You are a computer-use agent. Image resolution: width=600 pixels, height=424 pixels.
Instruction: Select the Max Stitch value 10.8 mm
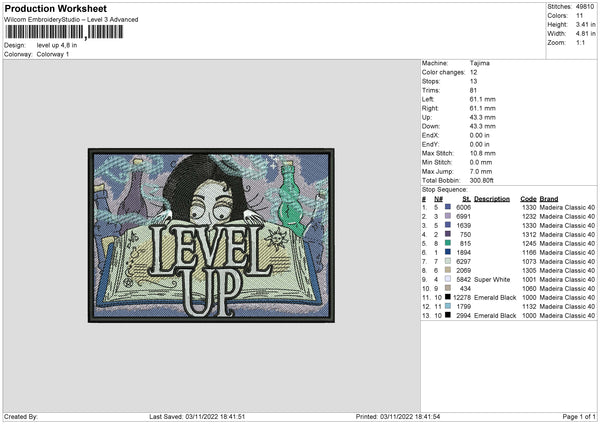pos(483,153)
